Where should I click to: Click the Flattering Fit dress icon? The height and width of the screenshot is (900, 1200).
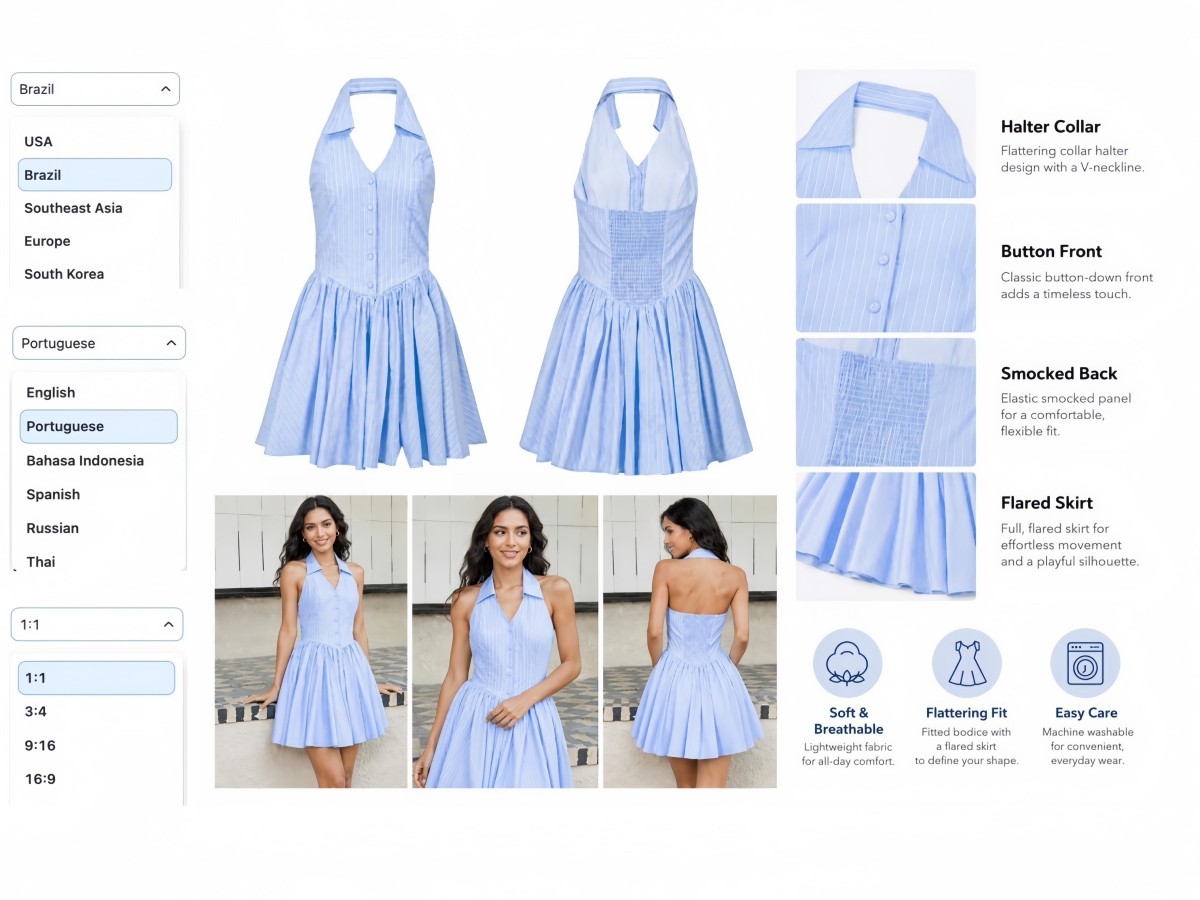point(967,663)
